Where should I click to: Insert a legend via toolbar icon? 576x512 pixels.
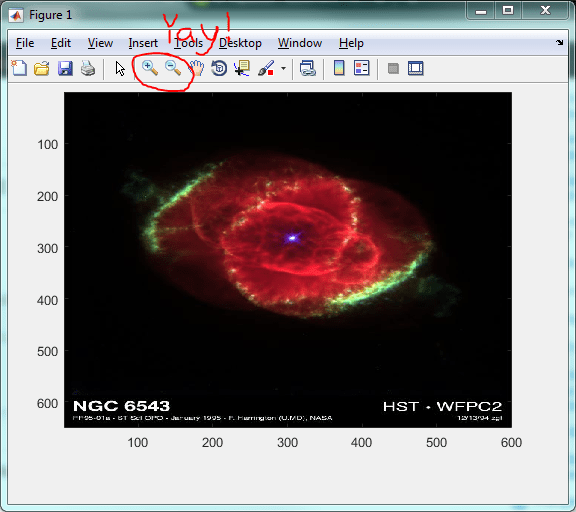[361, 68]
